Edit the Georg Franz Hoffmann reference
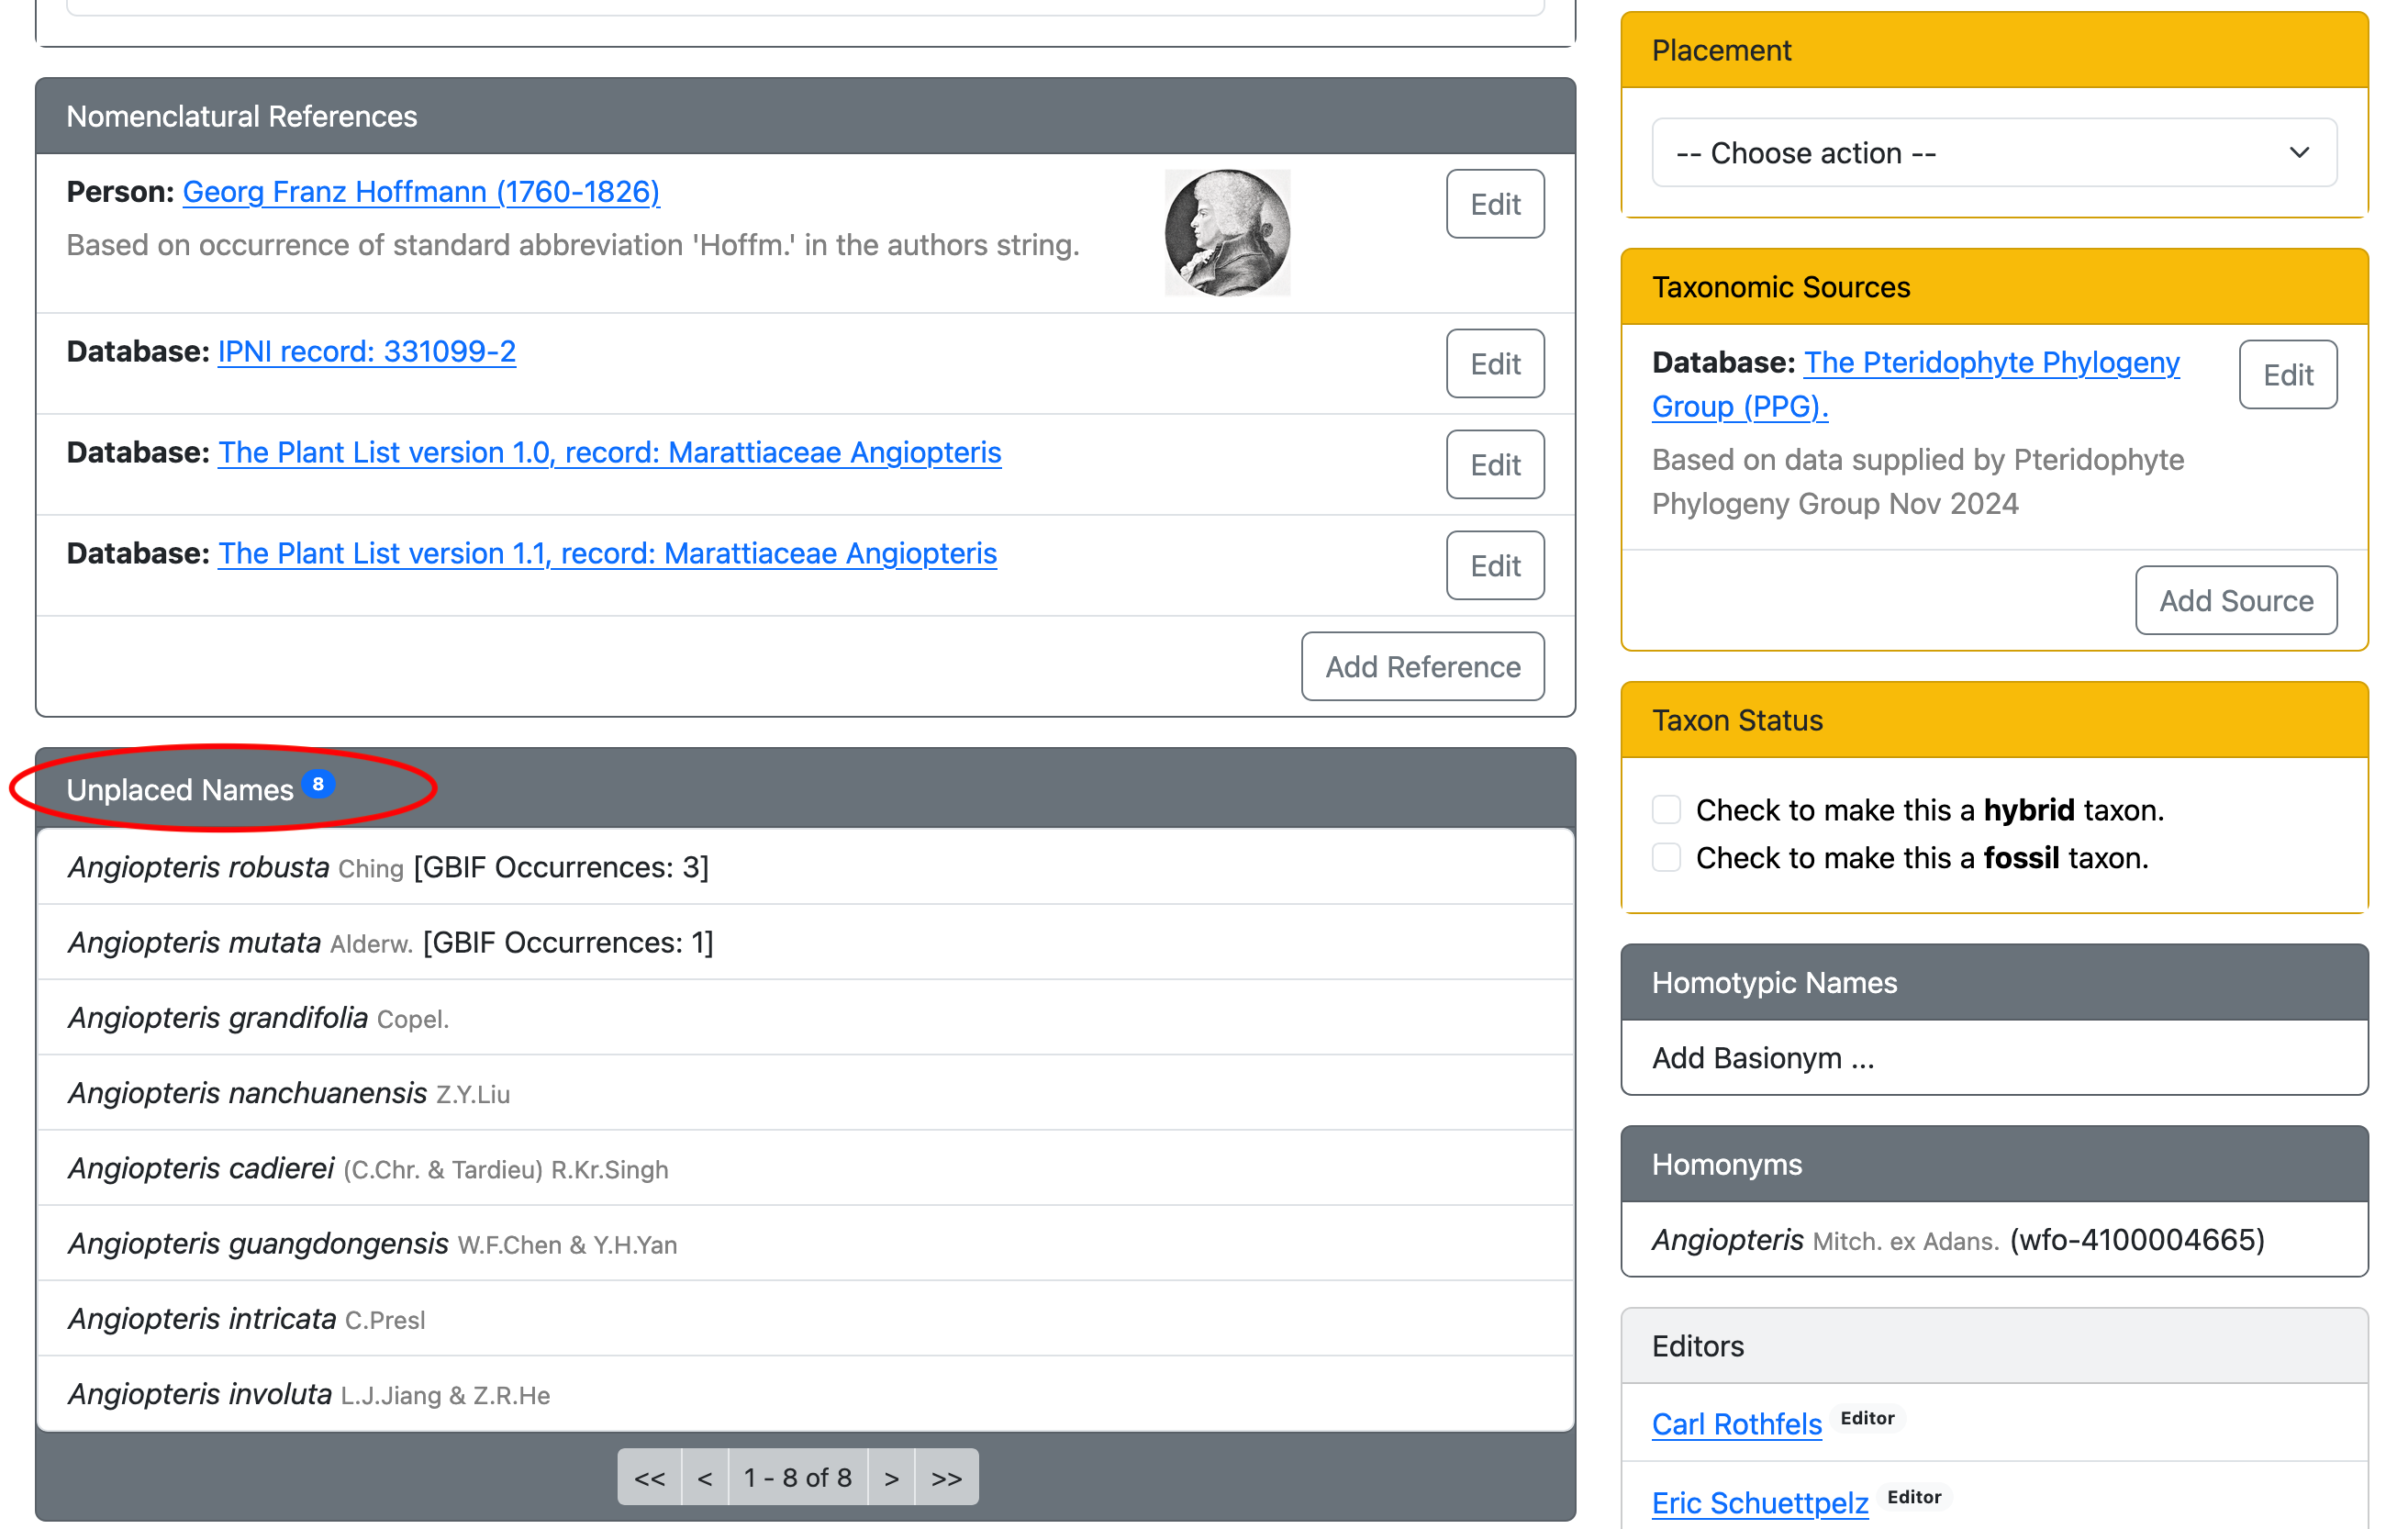 point(1494,204)
